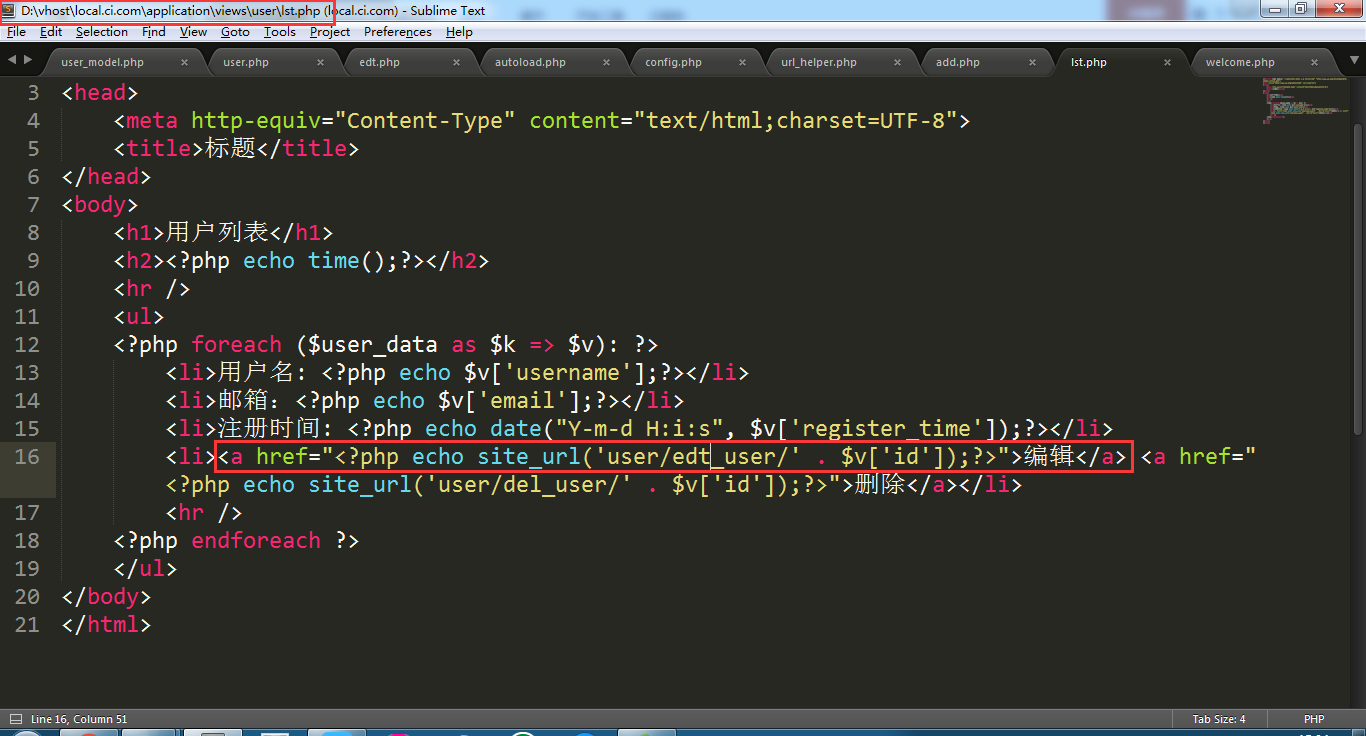Screen dimensions: 1366x736
Task: Open the tab list dropdown arrow
Action: tap(1355, 60)
